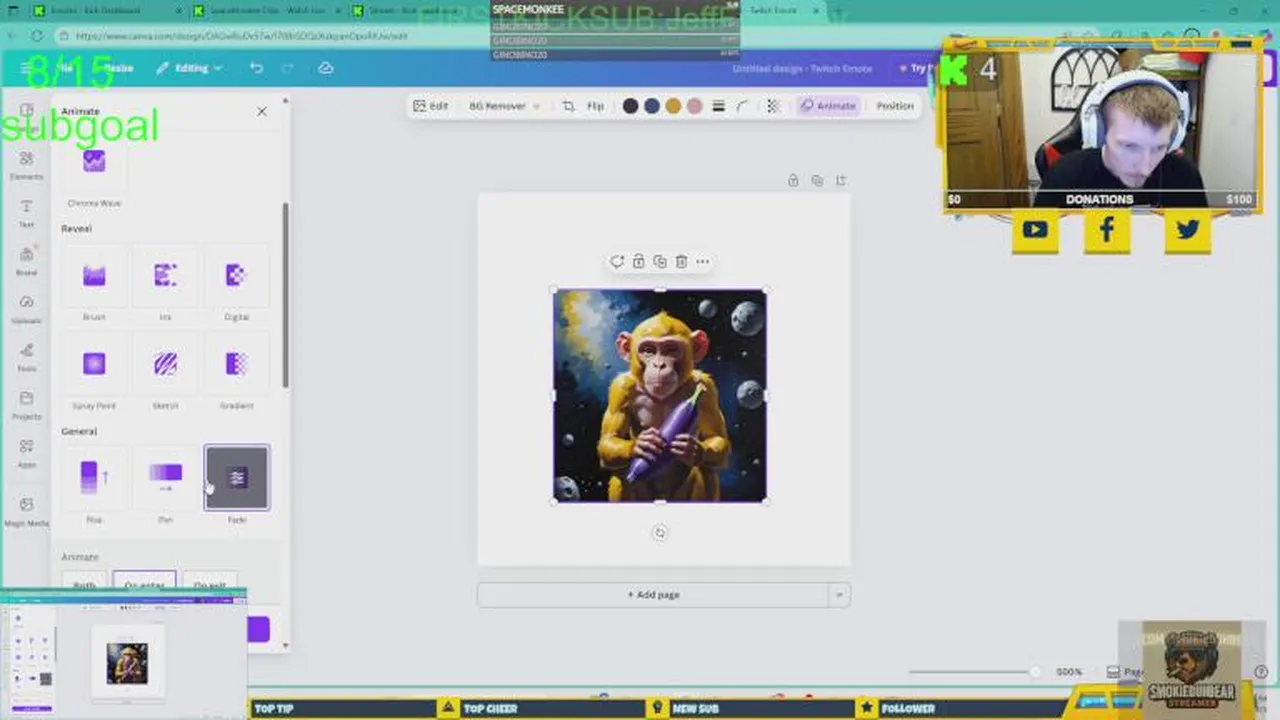Toggle the Animate toolbar button

[x=828, y=106]
